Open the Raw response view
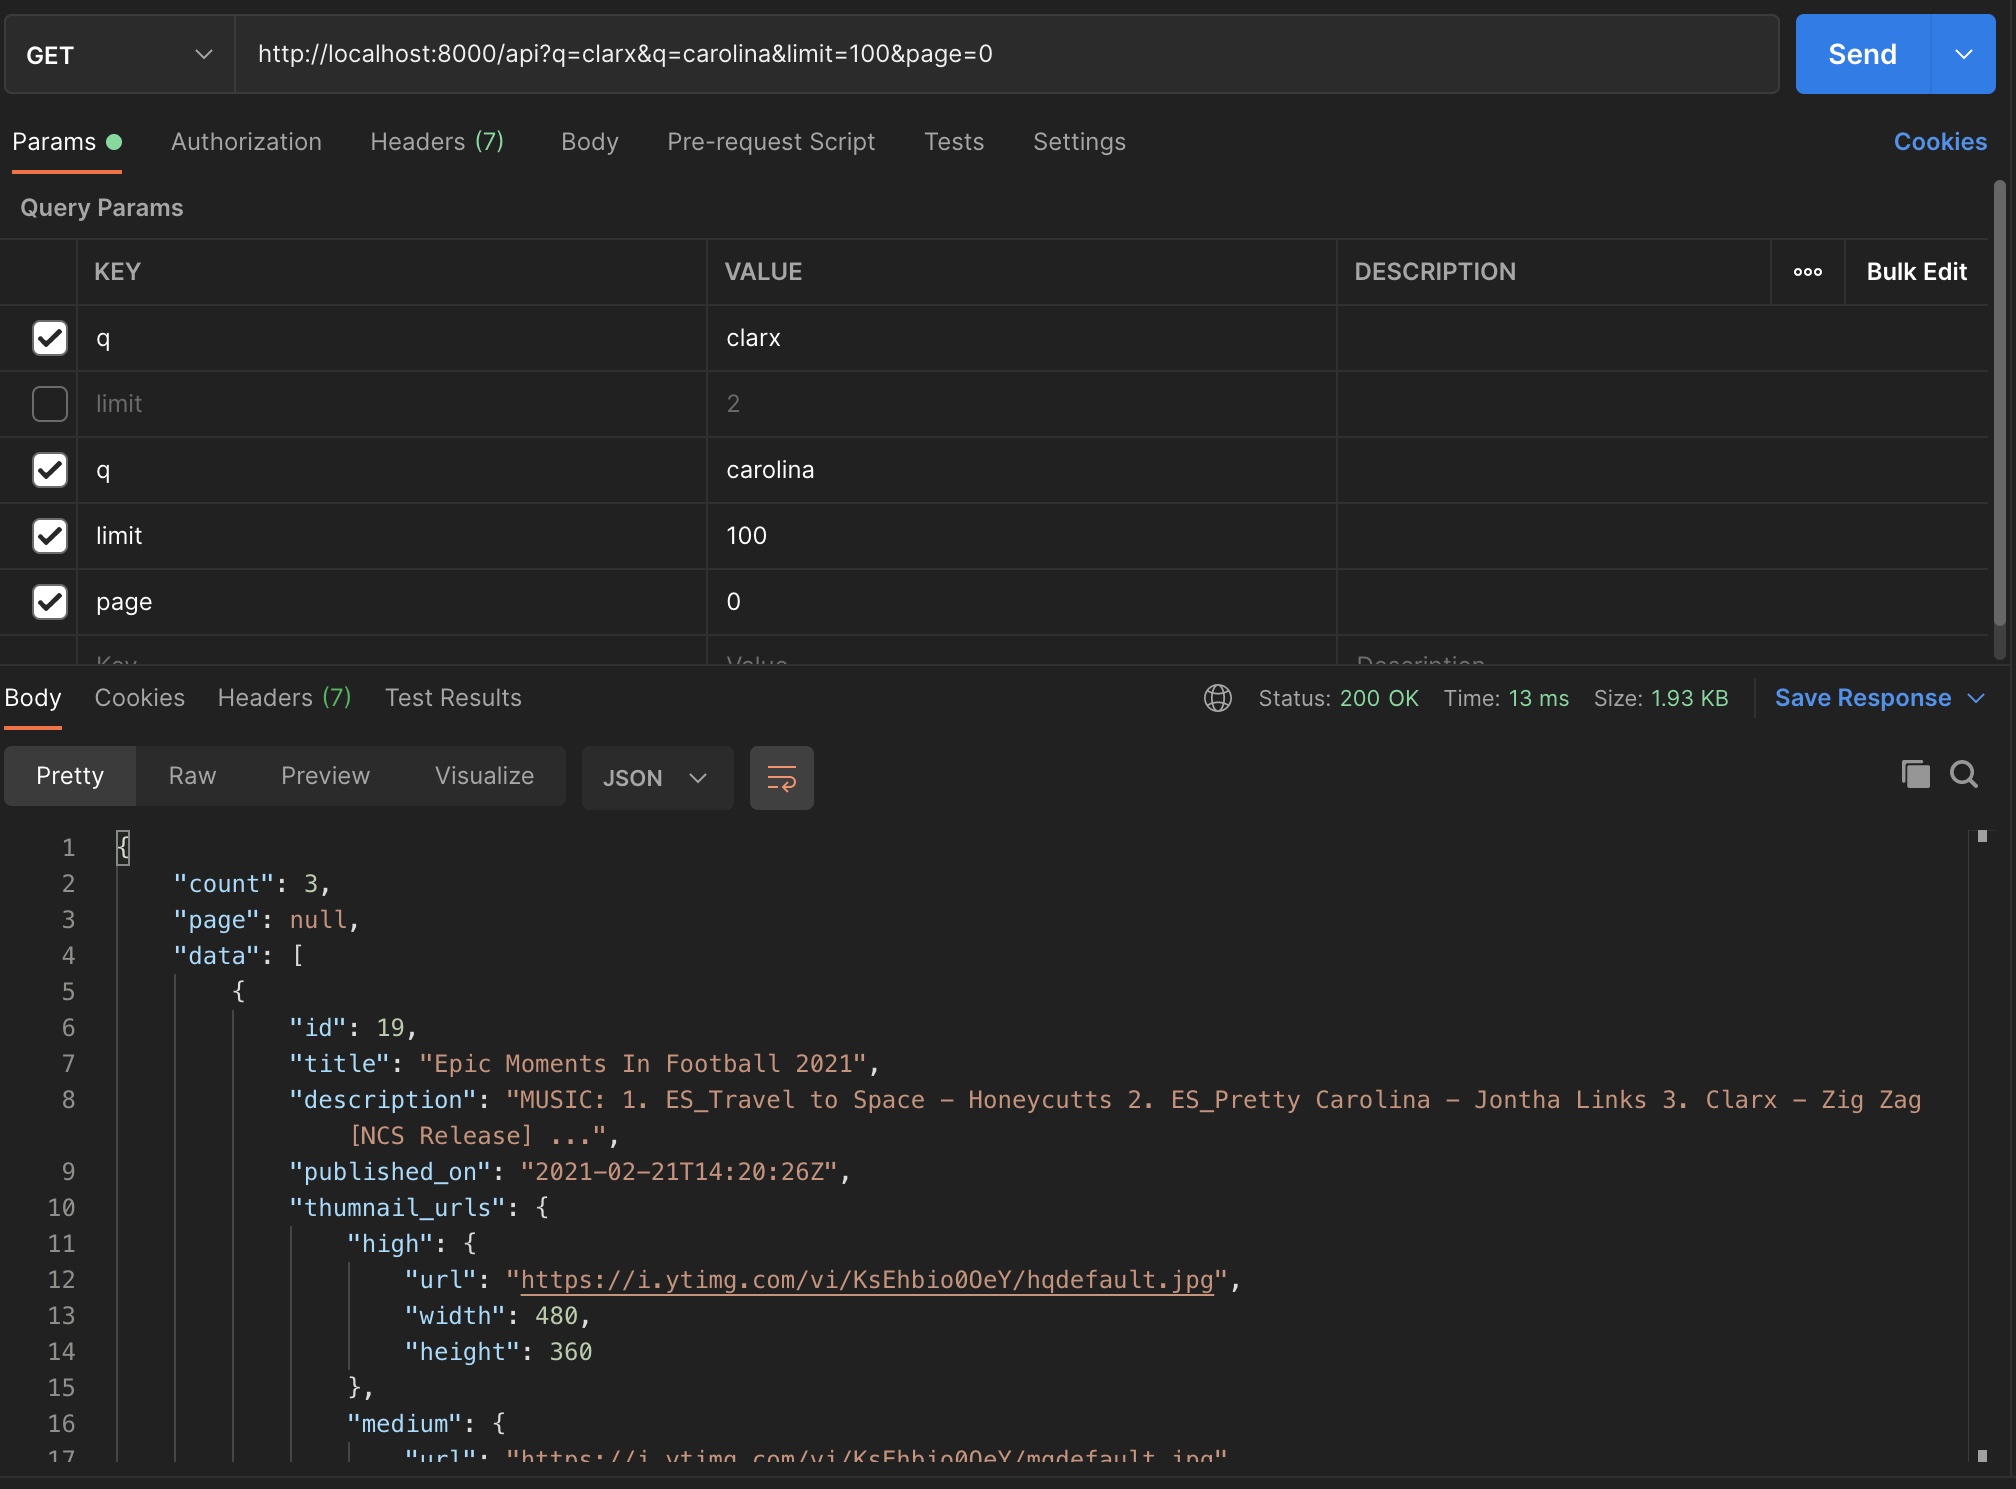The image size is (2016, 1489). (192, 776)
